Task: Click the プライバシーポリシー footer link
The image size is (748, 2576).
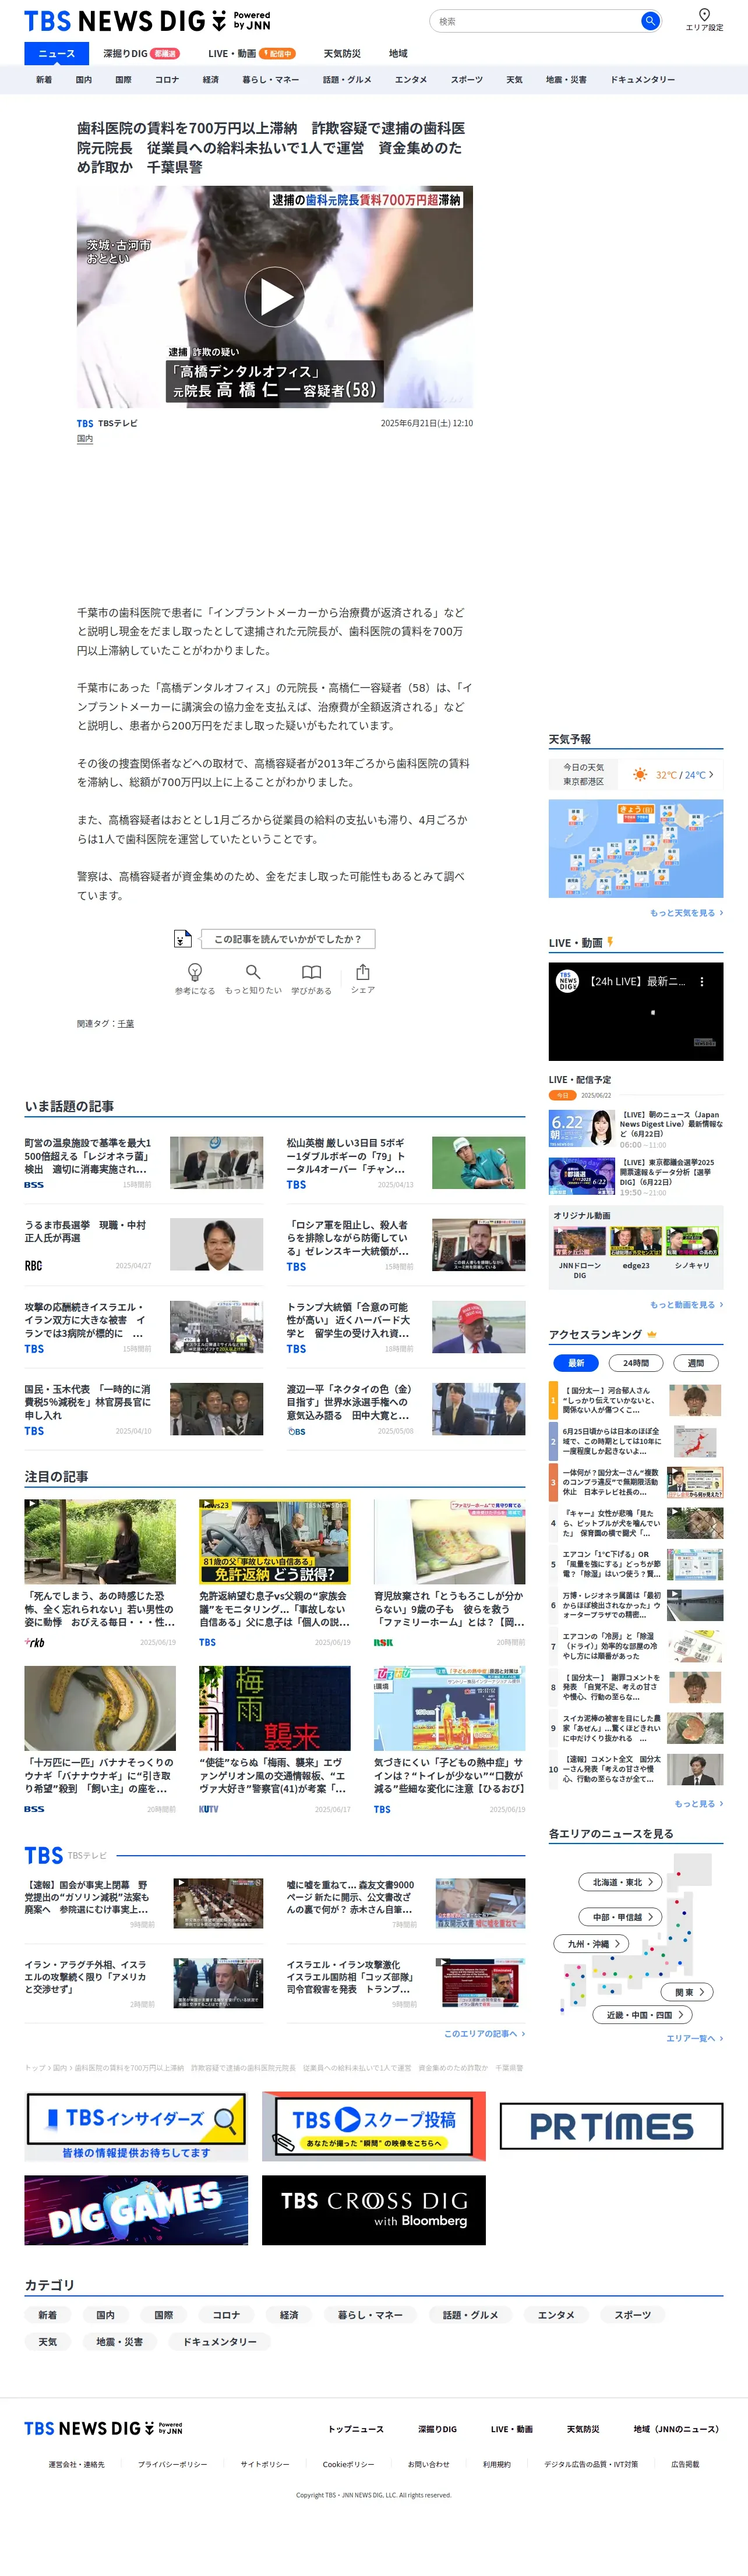Action: coord(172,2465)
